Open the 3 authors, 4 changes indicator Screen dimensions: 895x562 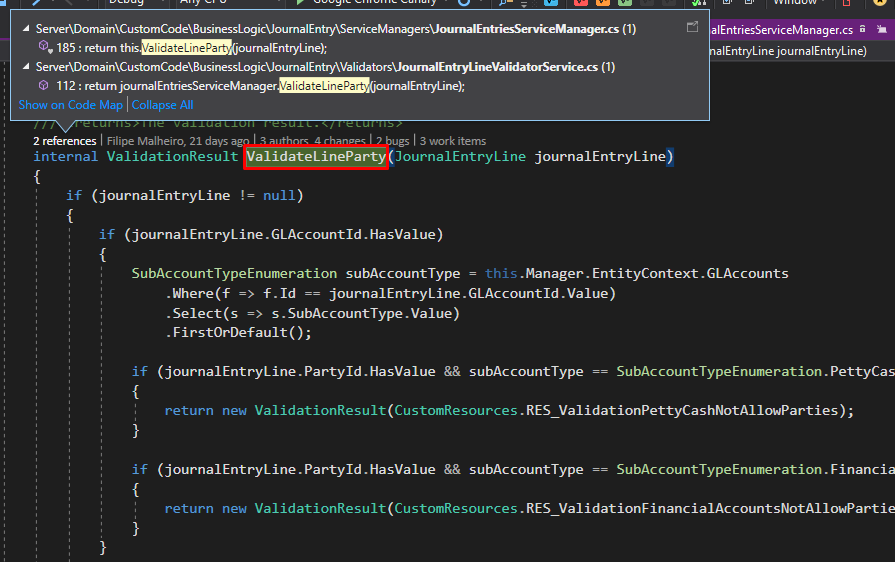[312, 141]
